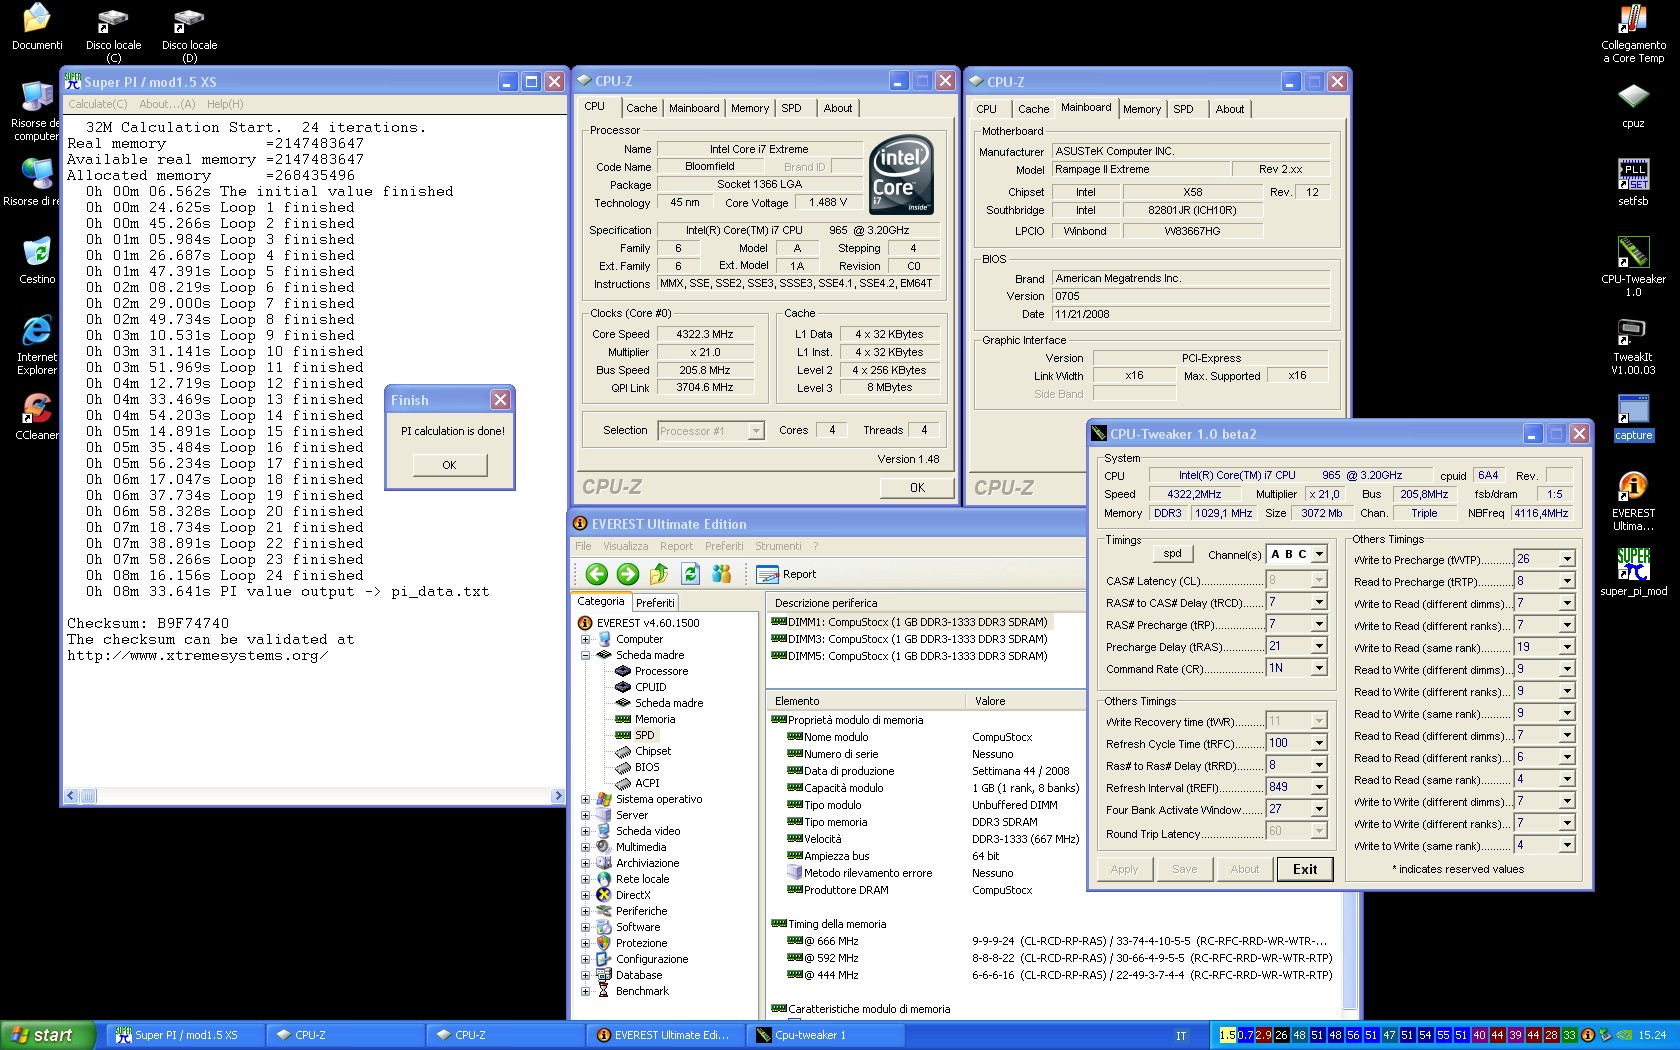Open the setfsb desktop icon
1680x1050 pixels.
[x=1633, y=182]
